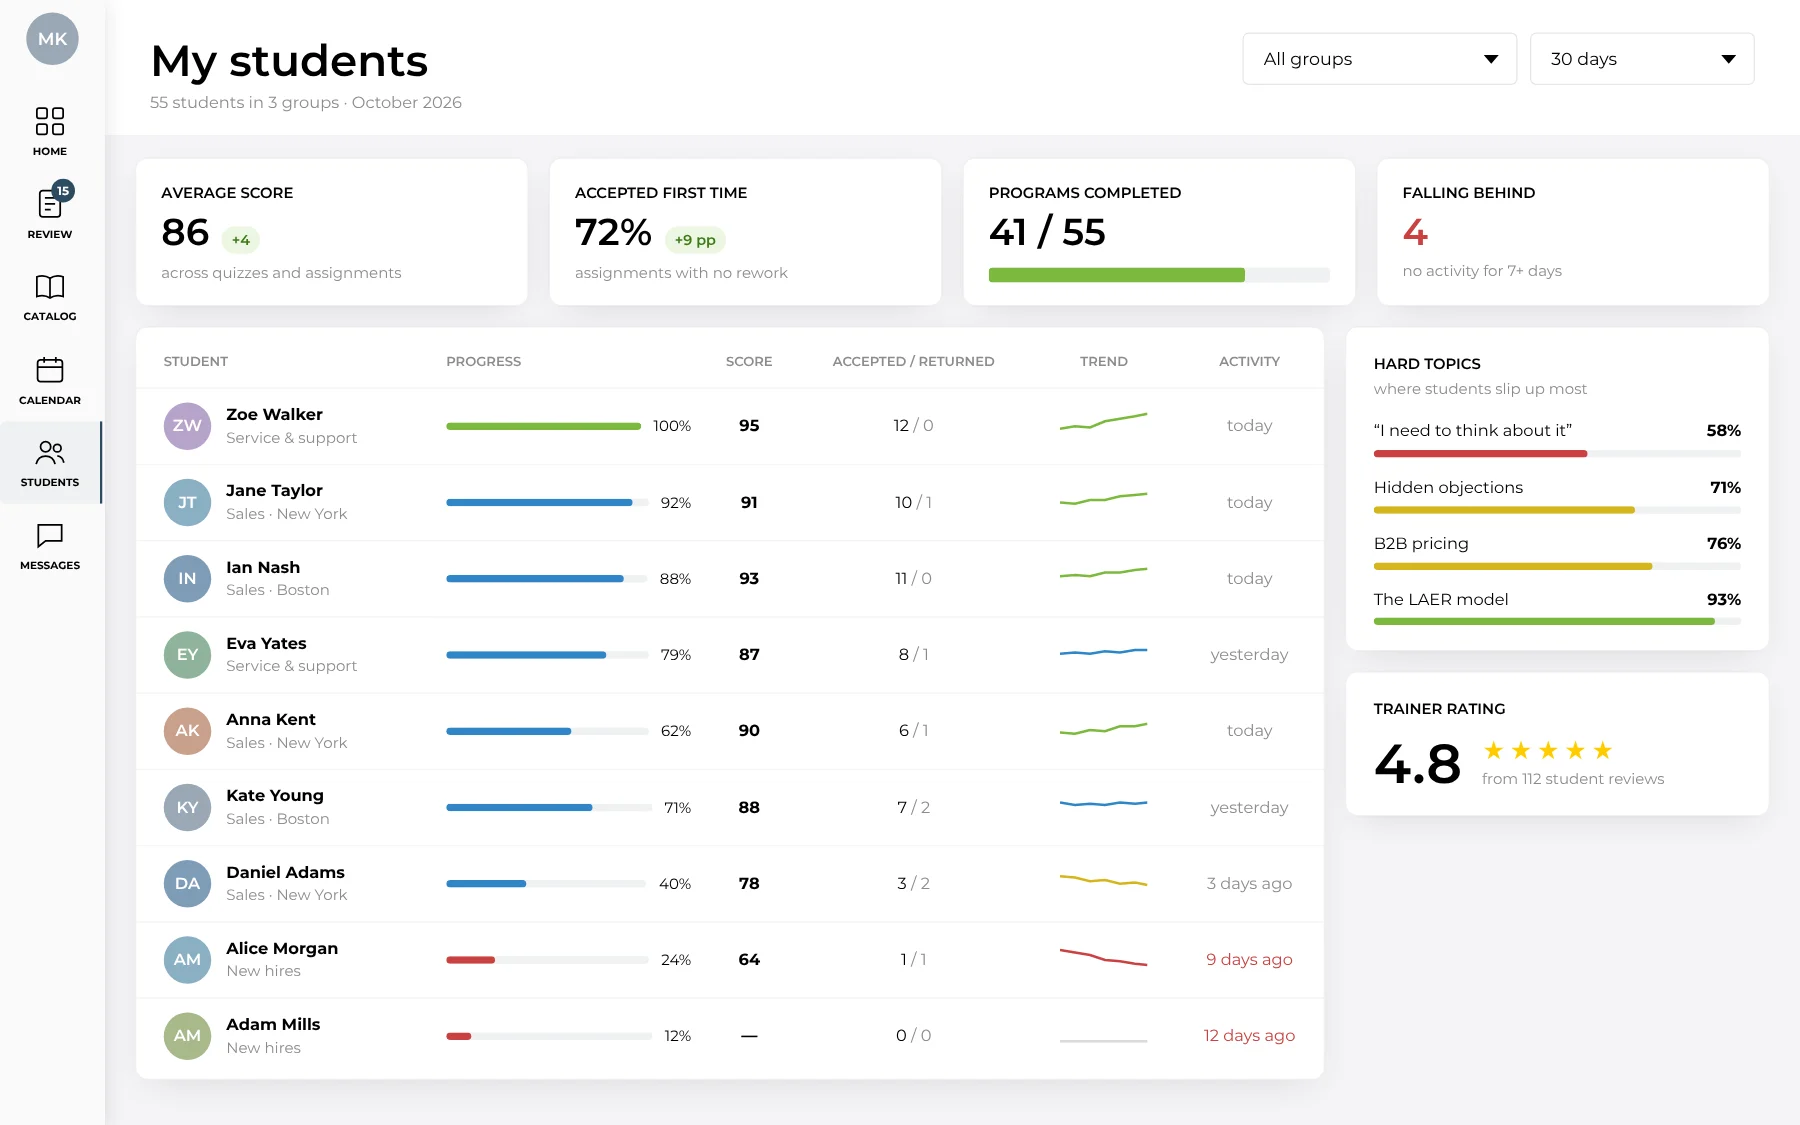Sort by Score column header
1800x1125 pixels.
click(749, 361)
